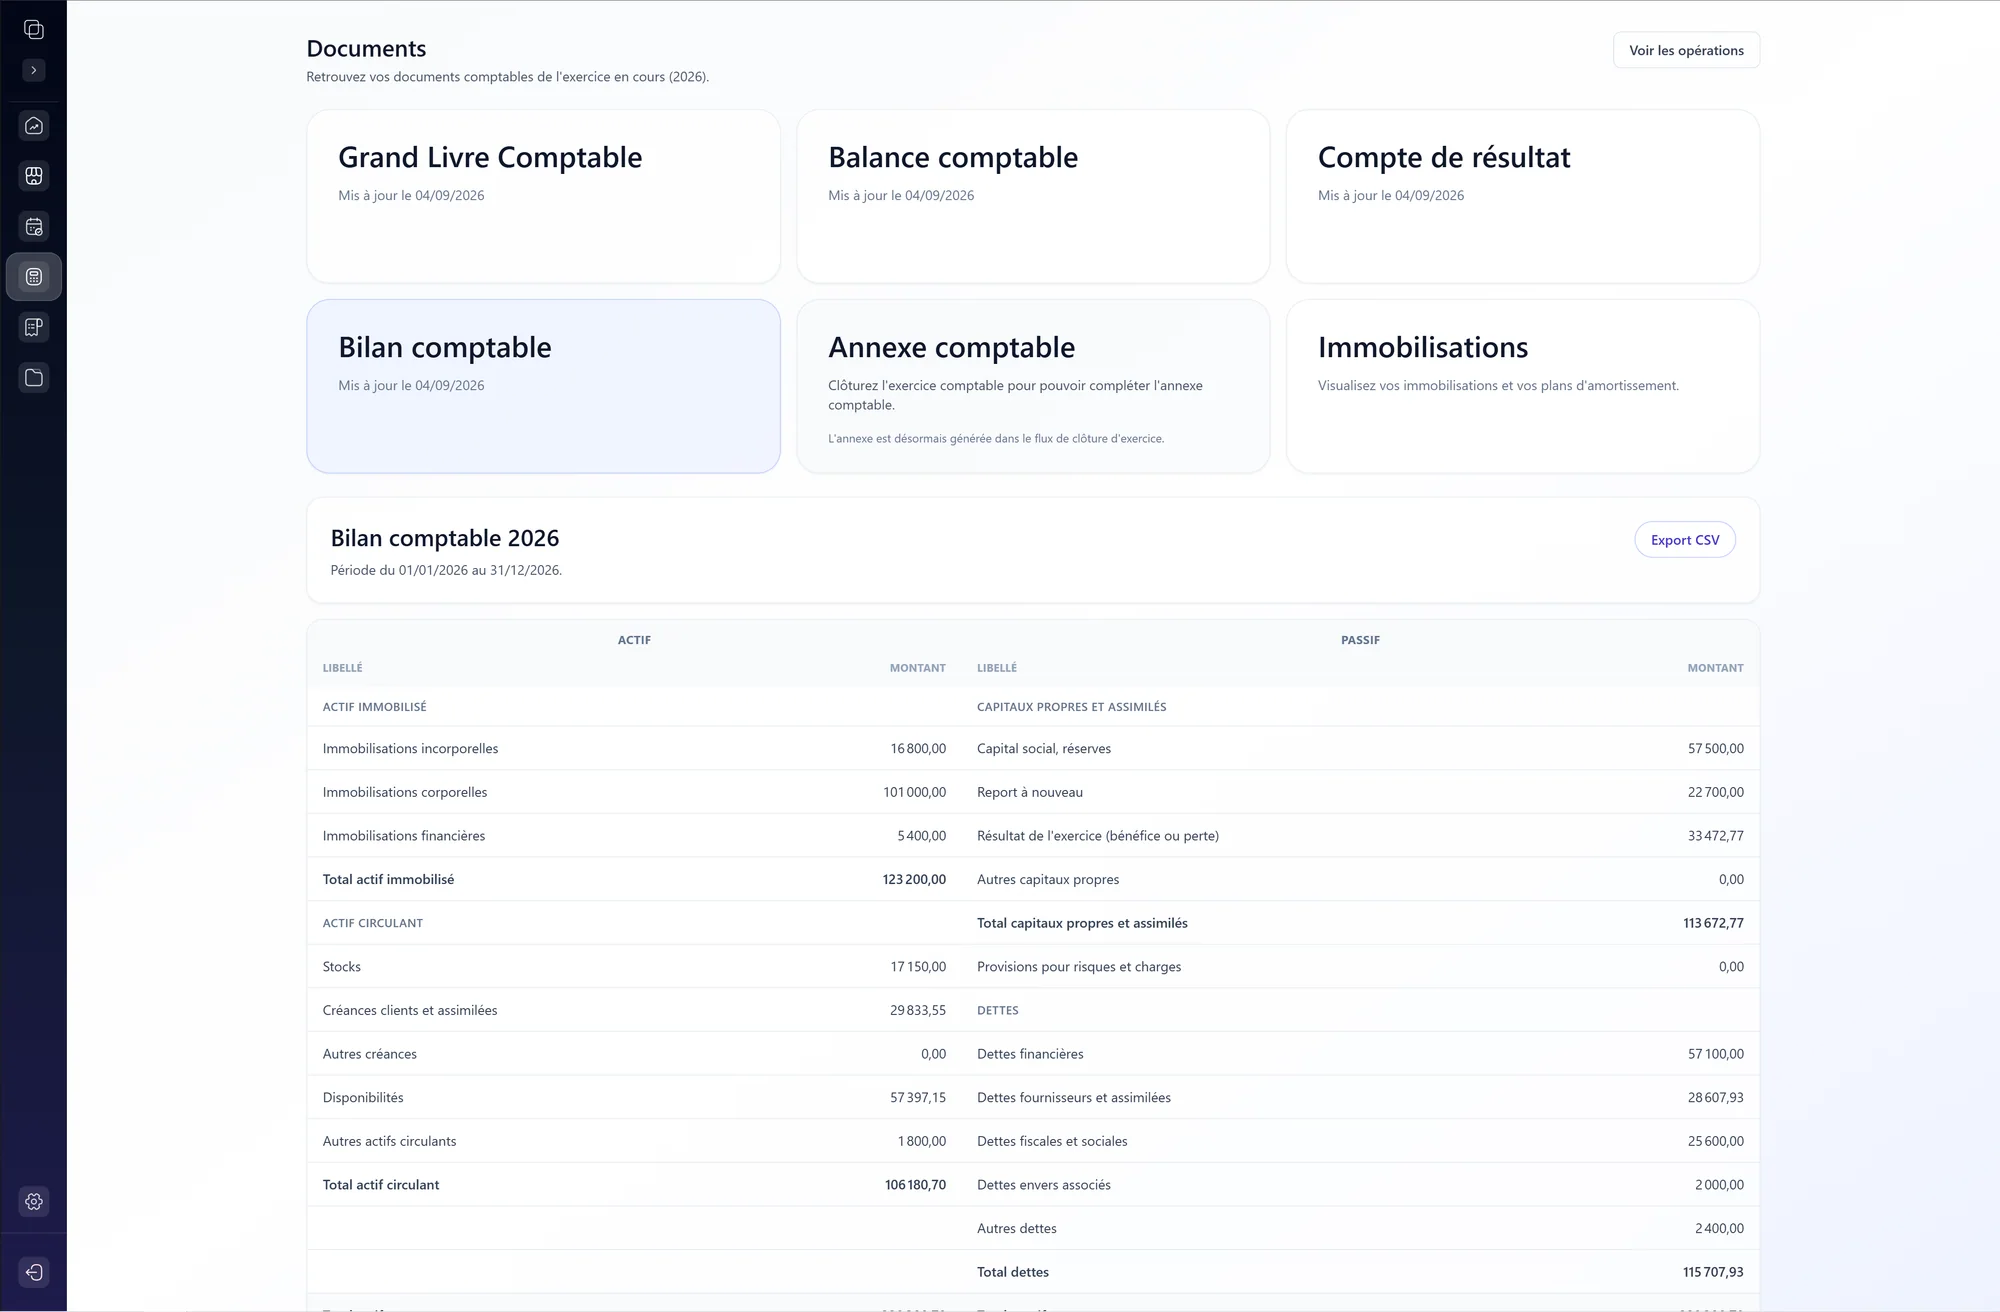Expand the sidebar with the chevron arrow

34,70
